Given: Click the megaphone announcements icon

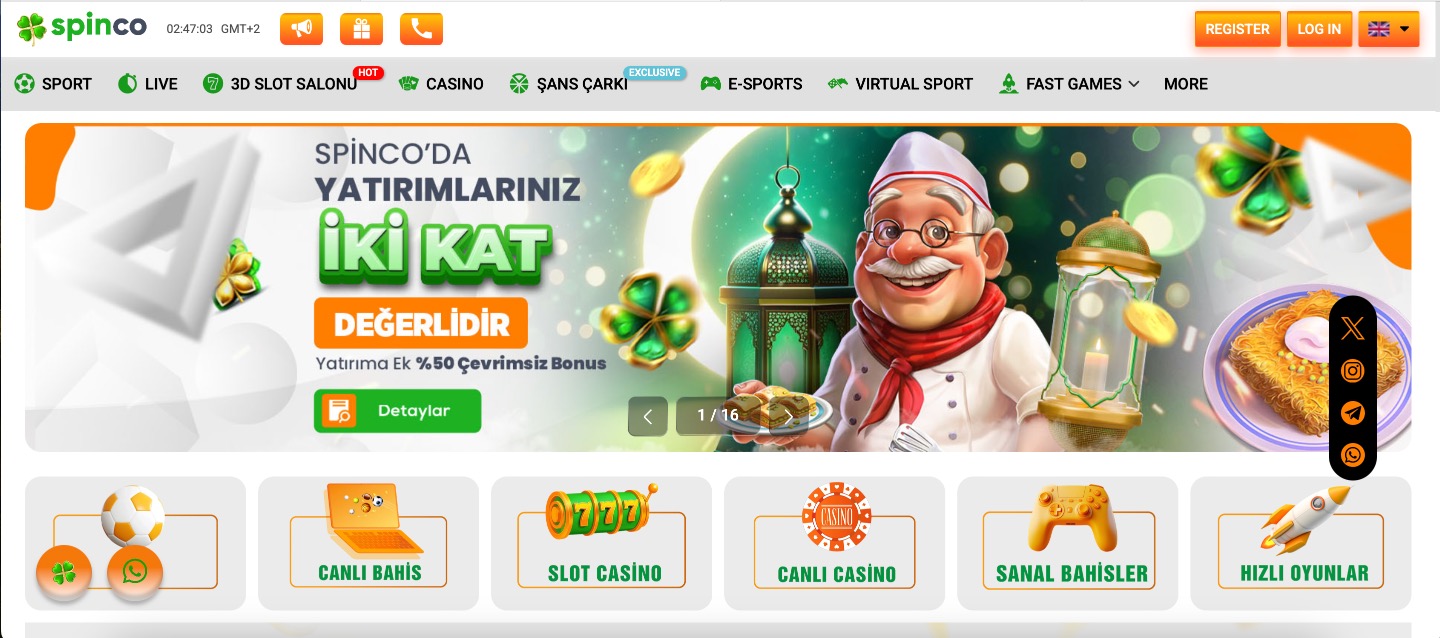Looking at the screenshot, I should point(301,29).
